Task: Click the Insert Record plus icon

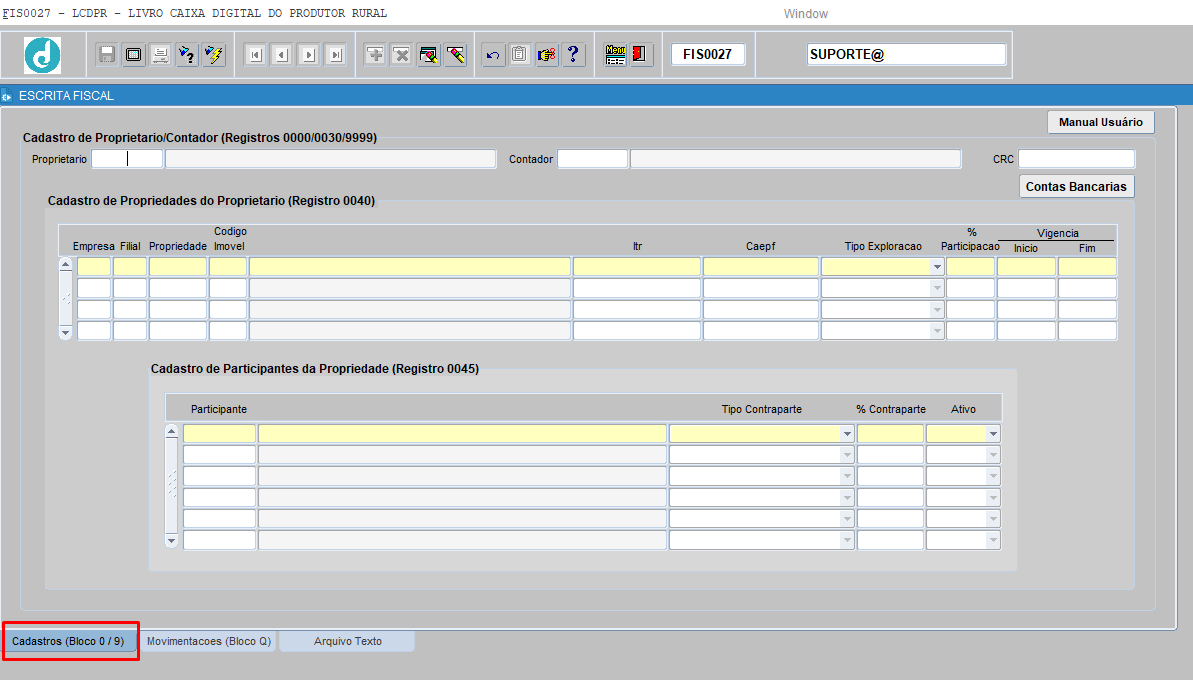Action: [375, 55]
